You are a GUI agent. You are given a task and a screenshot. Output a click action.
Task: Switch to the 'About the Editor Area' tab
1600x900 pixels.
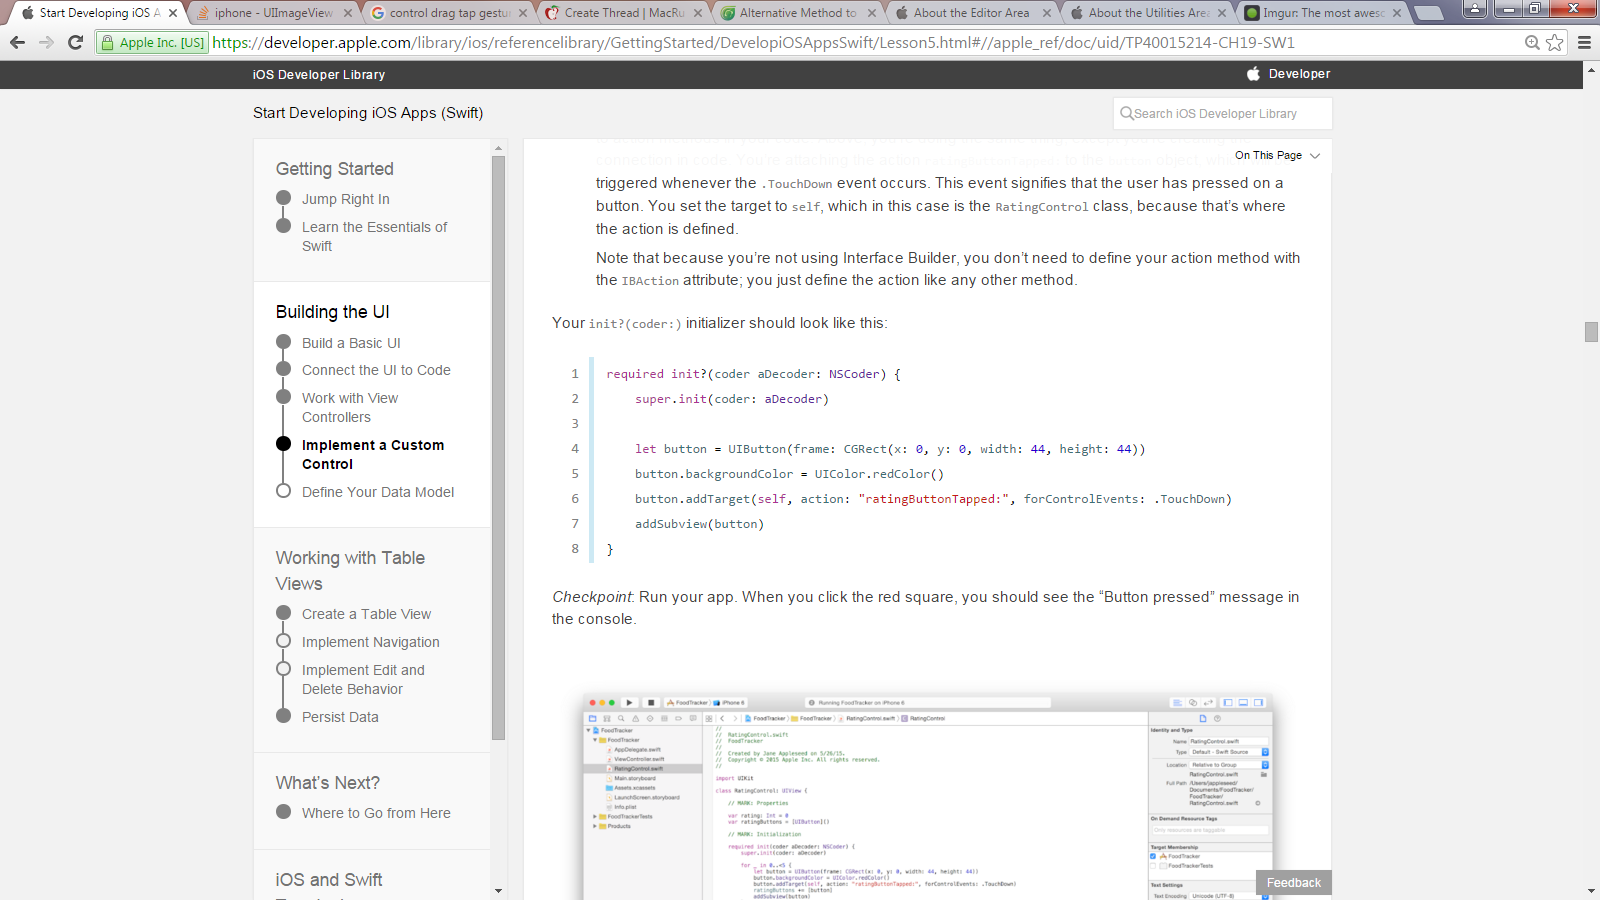pos(970,13)
